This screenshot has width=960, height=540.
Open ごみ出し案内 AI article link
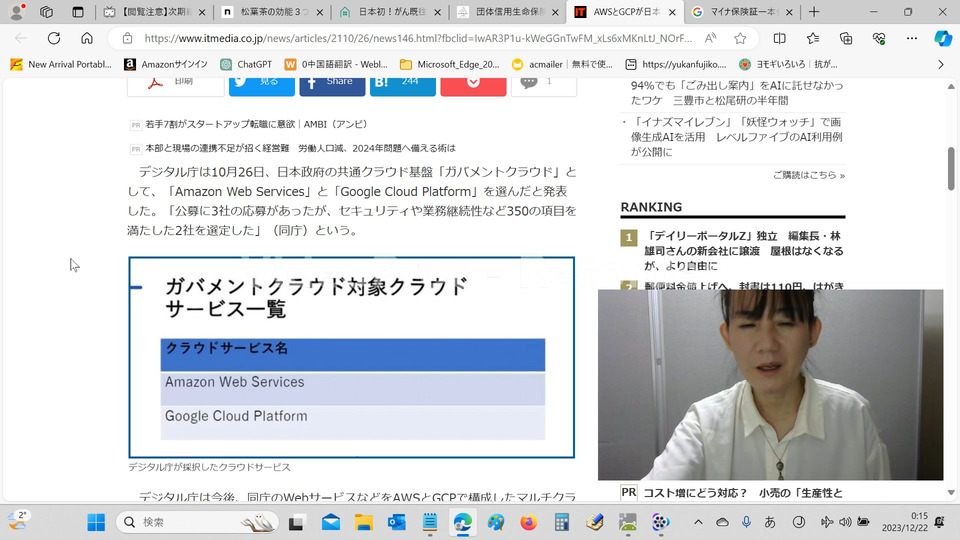pyautogui.click(x=737, y=92)
